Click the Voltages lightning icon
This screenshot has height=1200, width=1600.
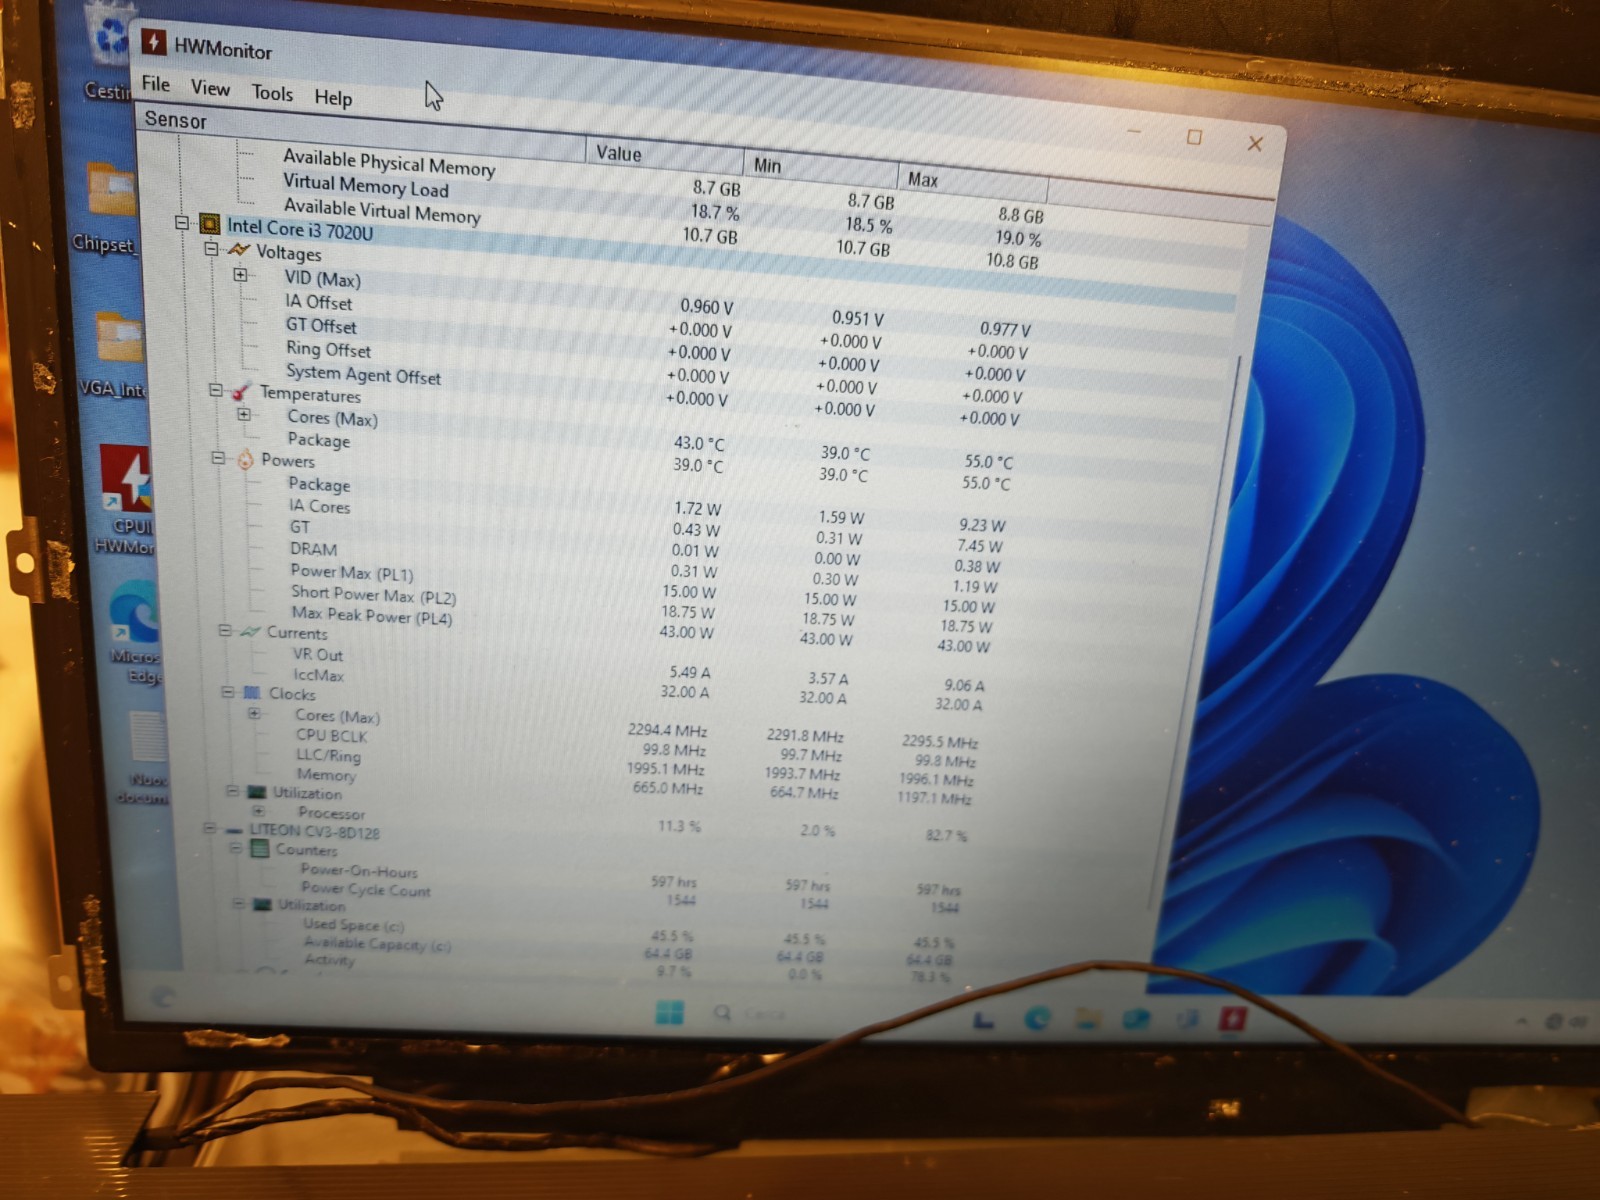[238, 249]
